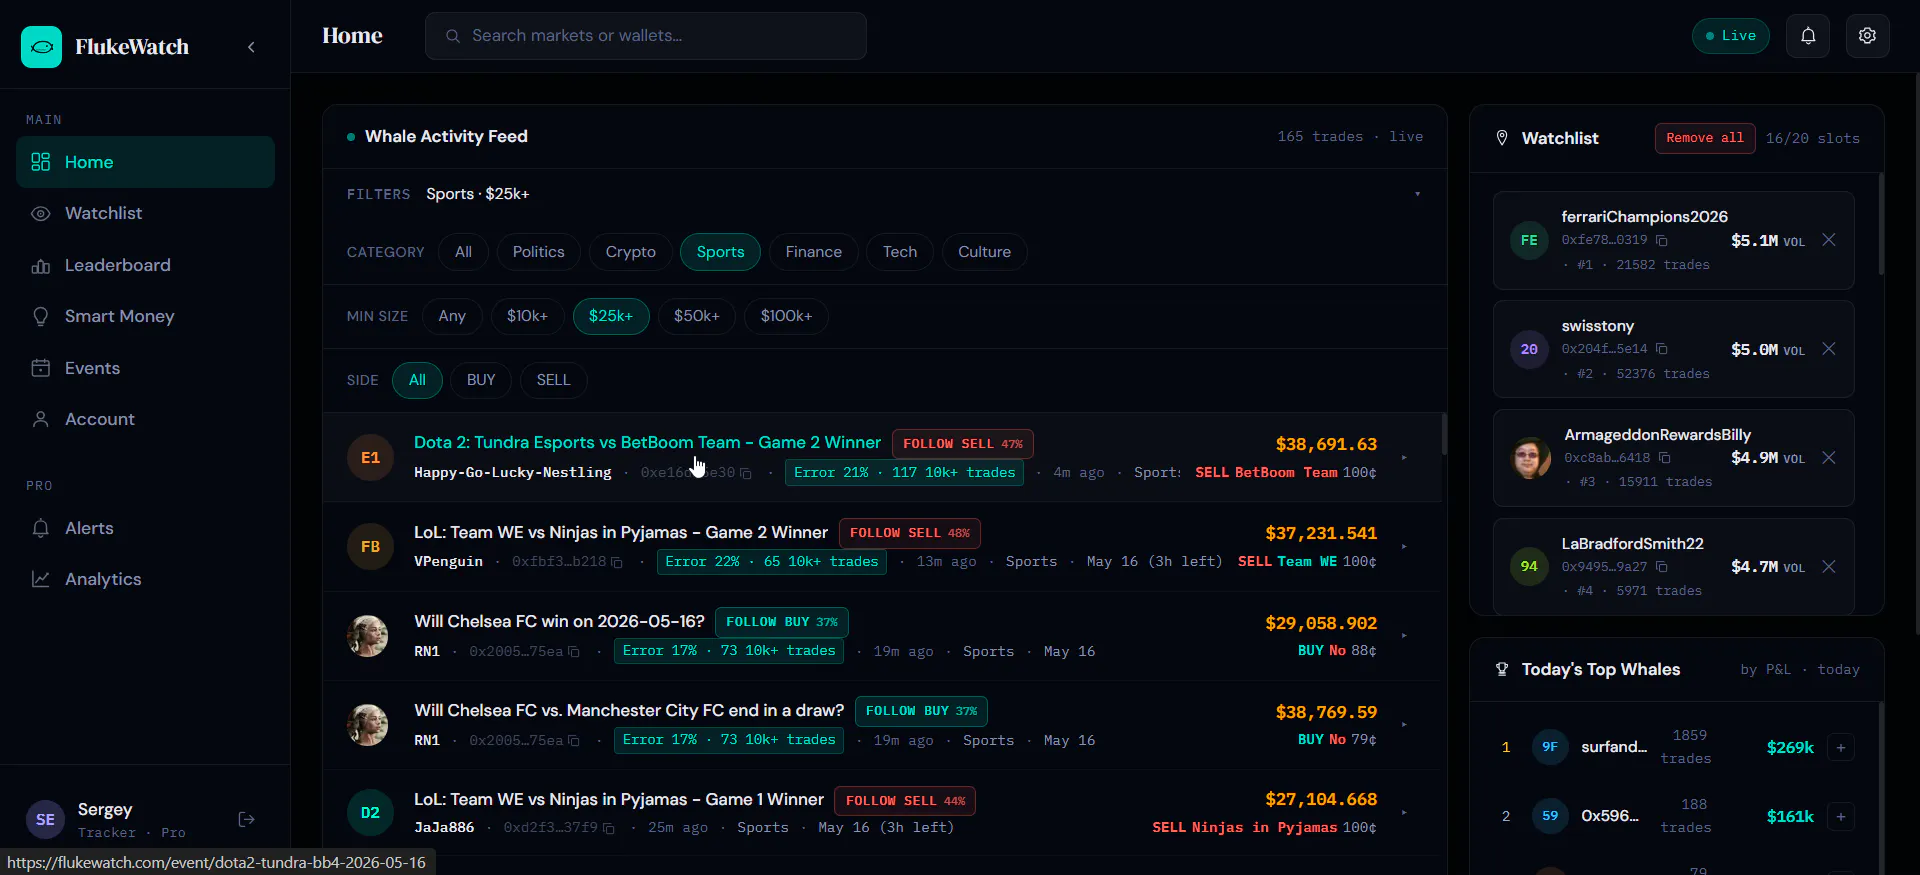Collapse the Filters section arrow
The width and height of the screenshot is (1920, 875).
pos(1417,194)
